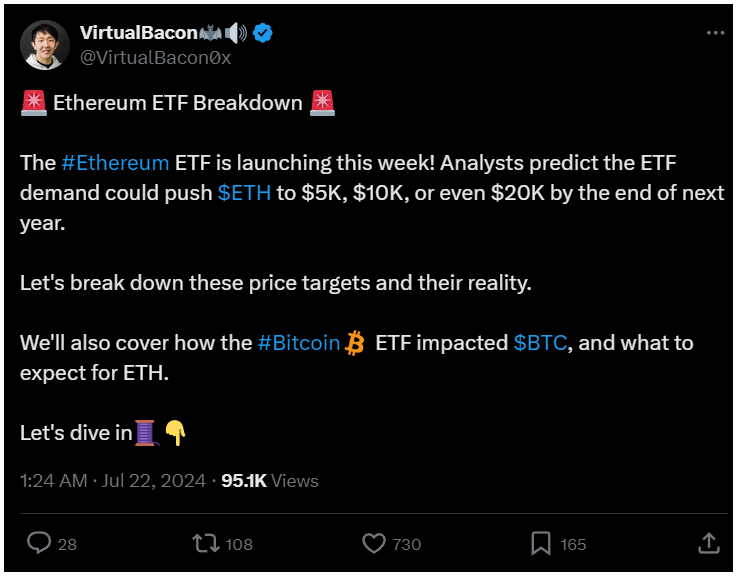Click the retweet arrows icon
737x576 pixels.
(x=206, y=543)
